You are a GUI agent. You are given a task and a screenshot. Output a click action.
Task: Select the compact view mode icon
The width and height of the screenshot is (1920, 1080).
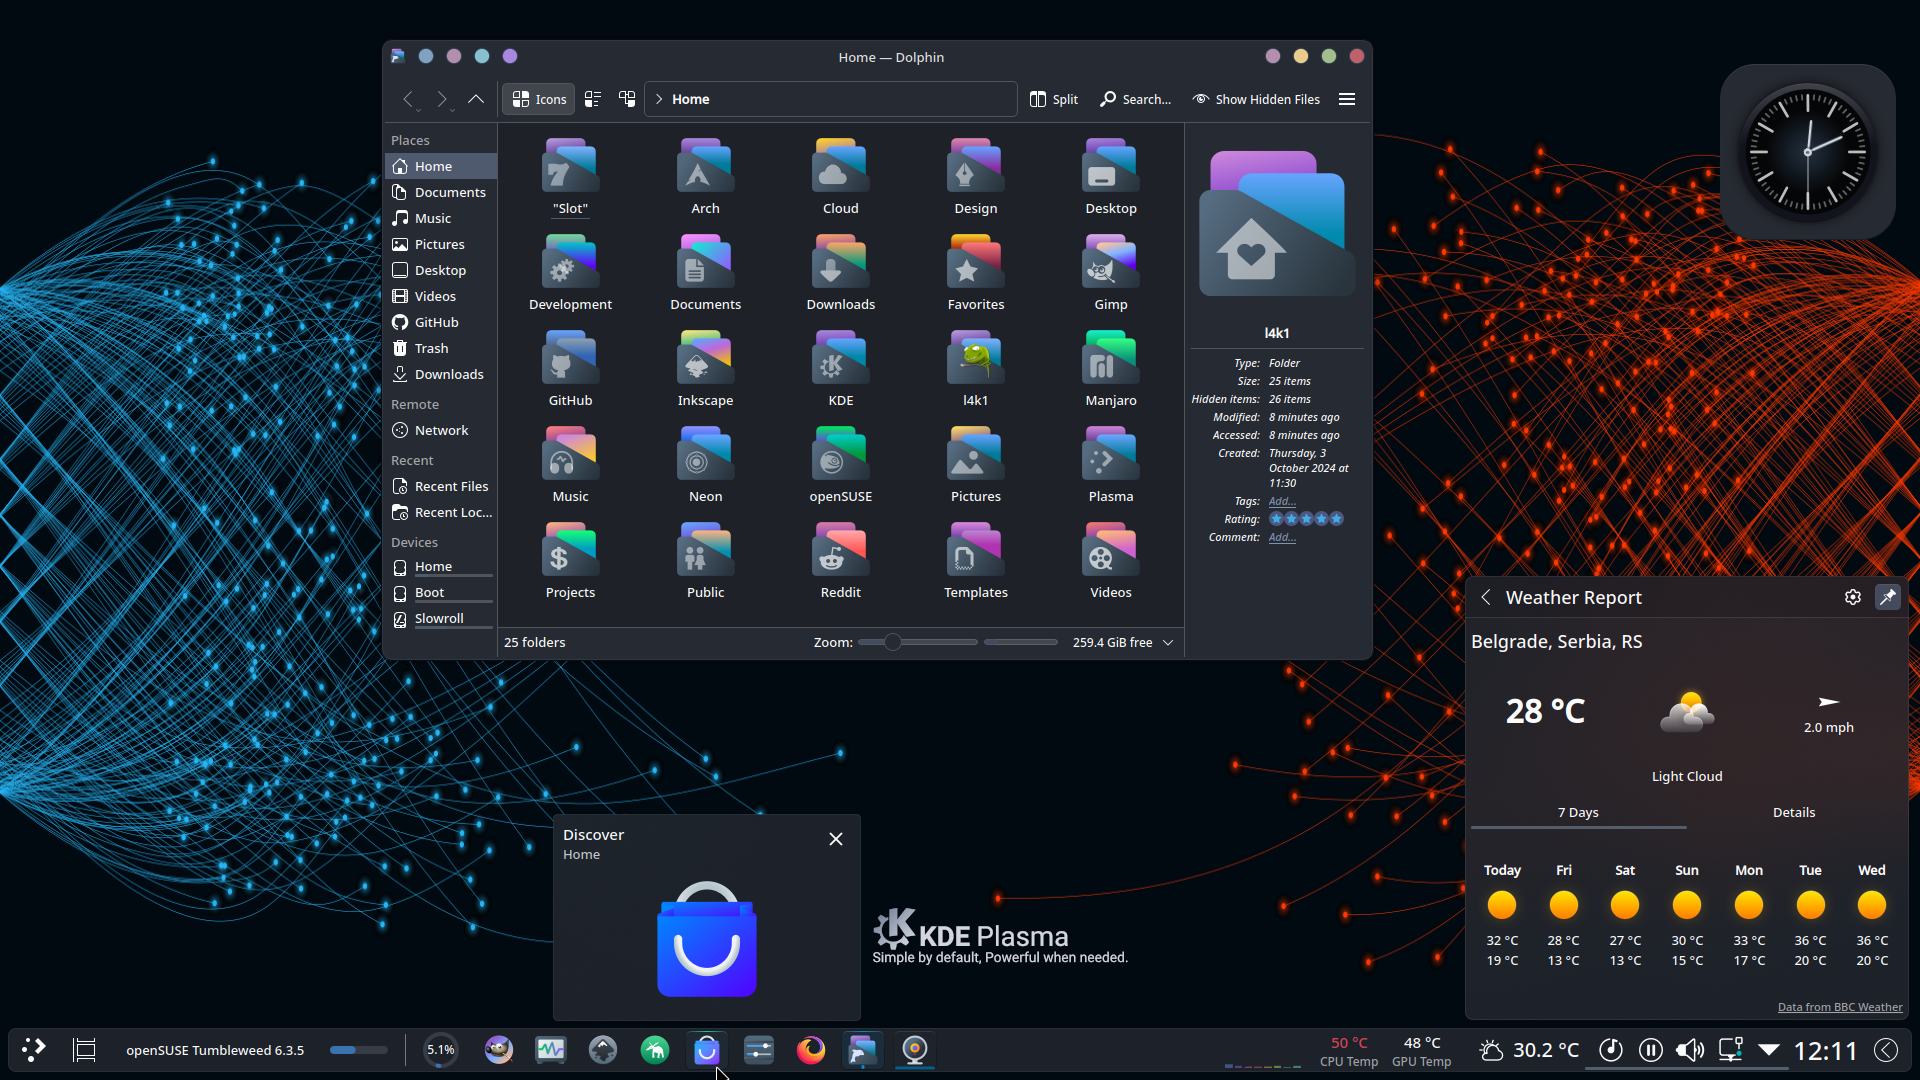pos(627,99)
